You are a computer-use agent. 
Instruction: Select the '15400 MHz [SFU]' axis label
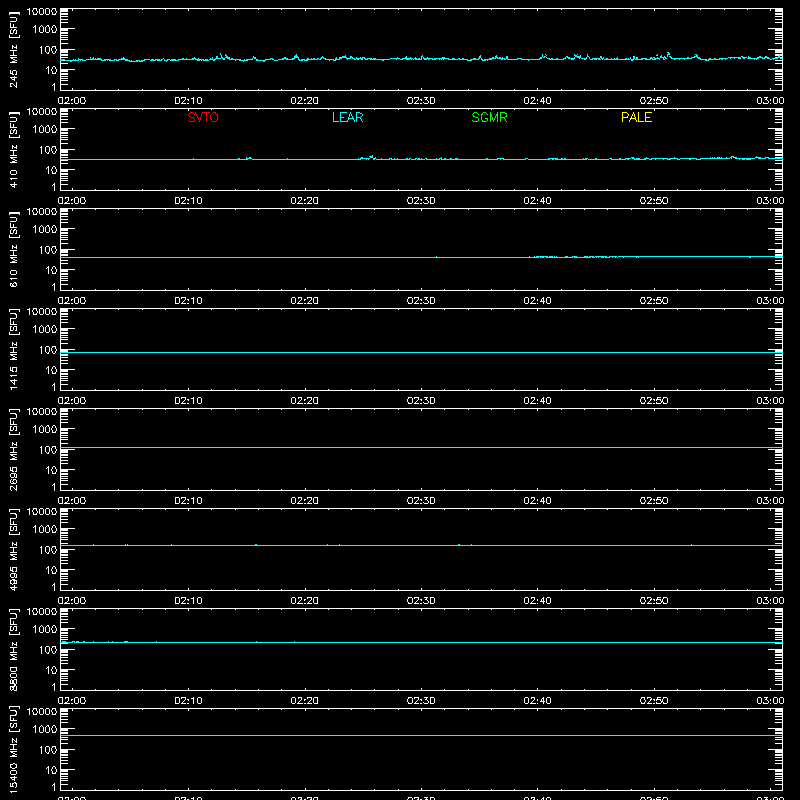[14, 749]
